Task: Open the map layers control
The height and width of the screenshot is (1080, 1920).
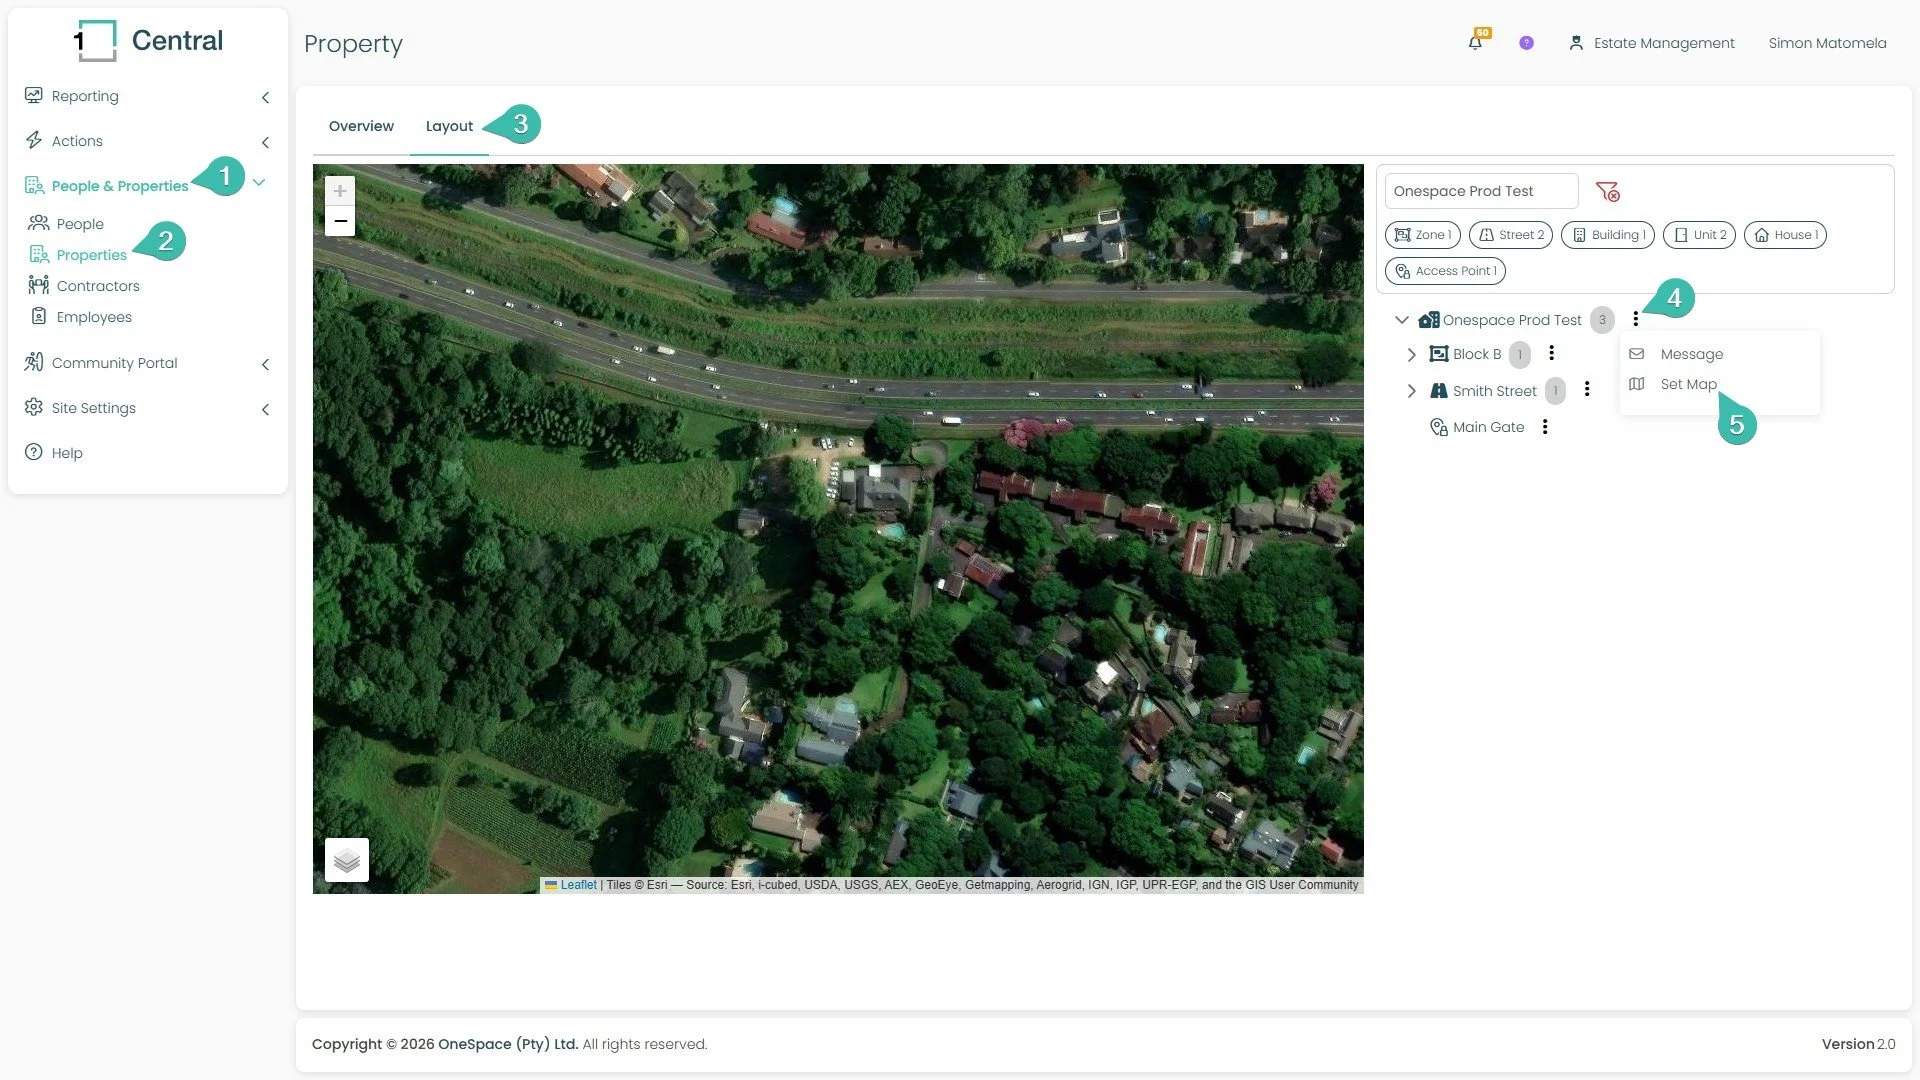Action: pos(347,860)
